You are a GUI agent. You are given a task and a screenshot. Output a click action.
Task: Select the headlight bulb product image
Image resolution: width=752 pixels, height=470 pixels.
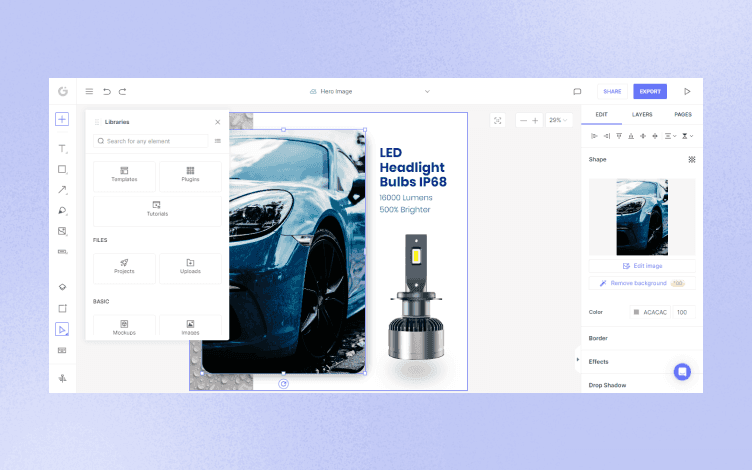416,297
